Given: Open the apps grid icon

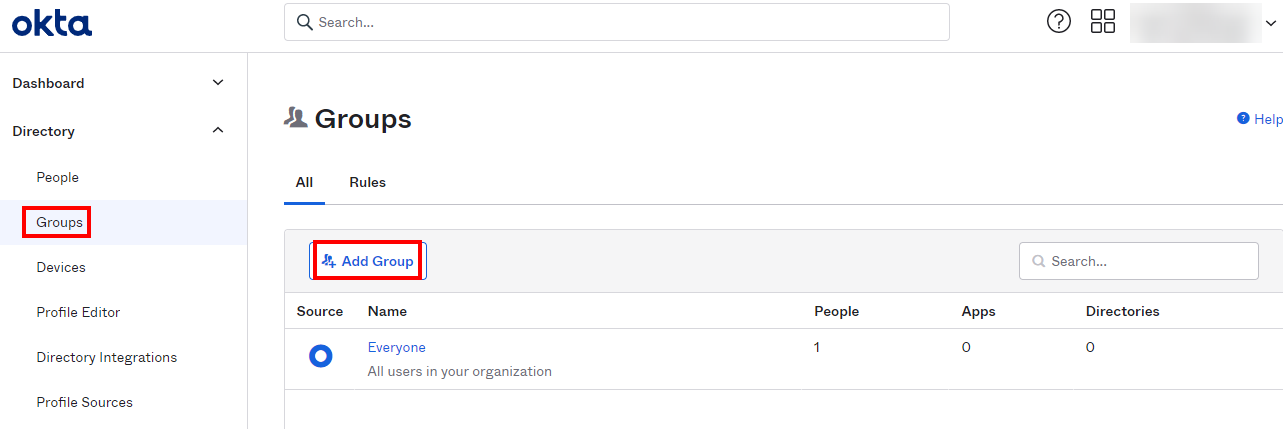Looking at the screenshot, I should coord(1102,21).
